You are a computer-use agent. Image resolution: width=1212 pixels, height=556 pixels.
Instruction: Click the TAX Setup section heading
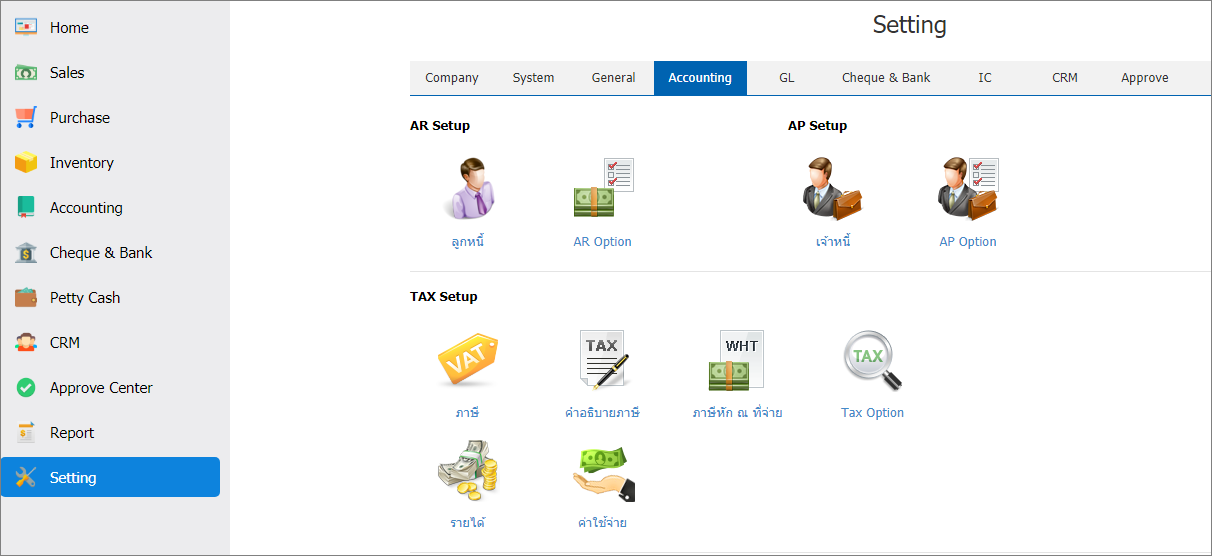tap(444, 297)
